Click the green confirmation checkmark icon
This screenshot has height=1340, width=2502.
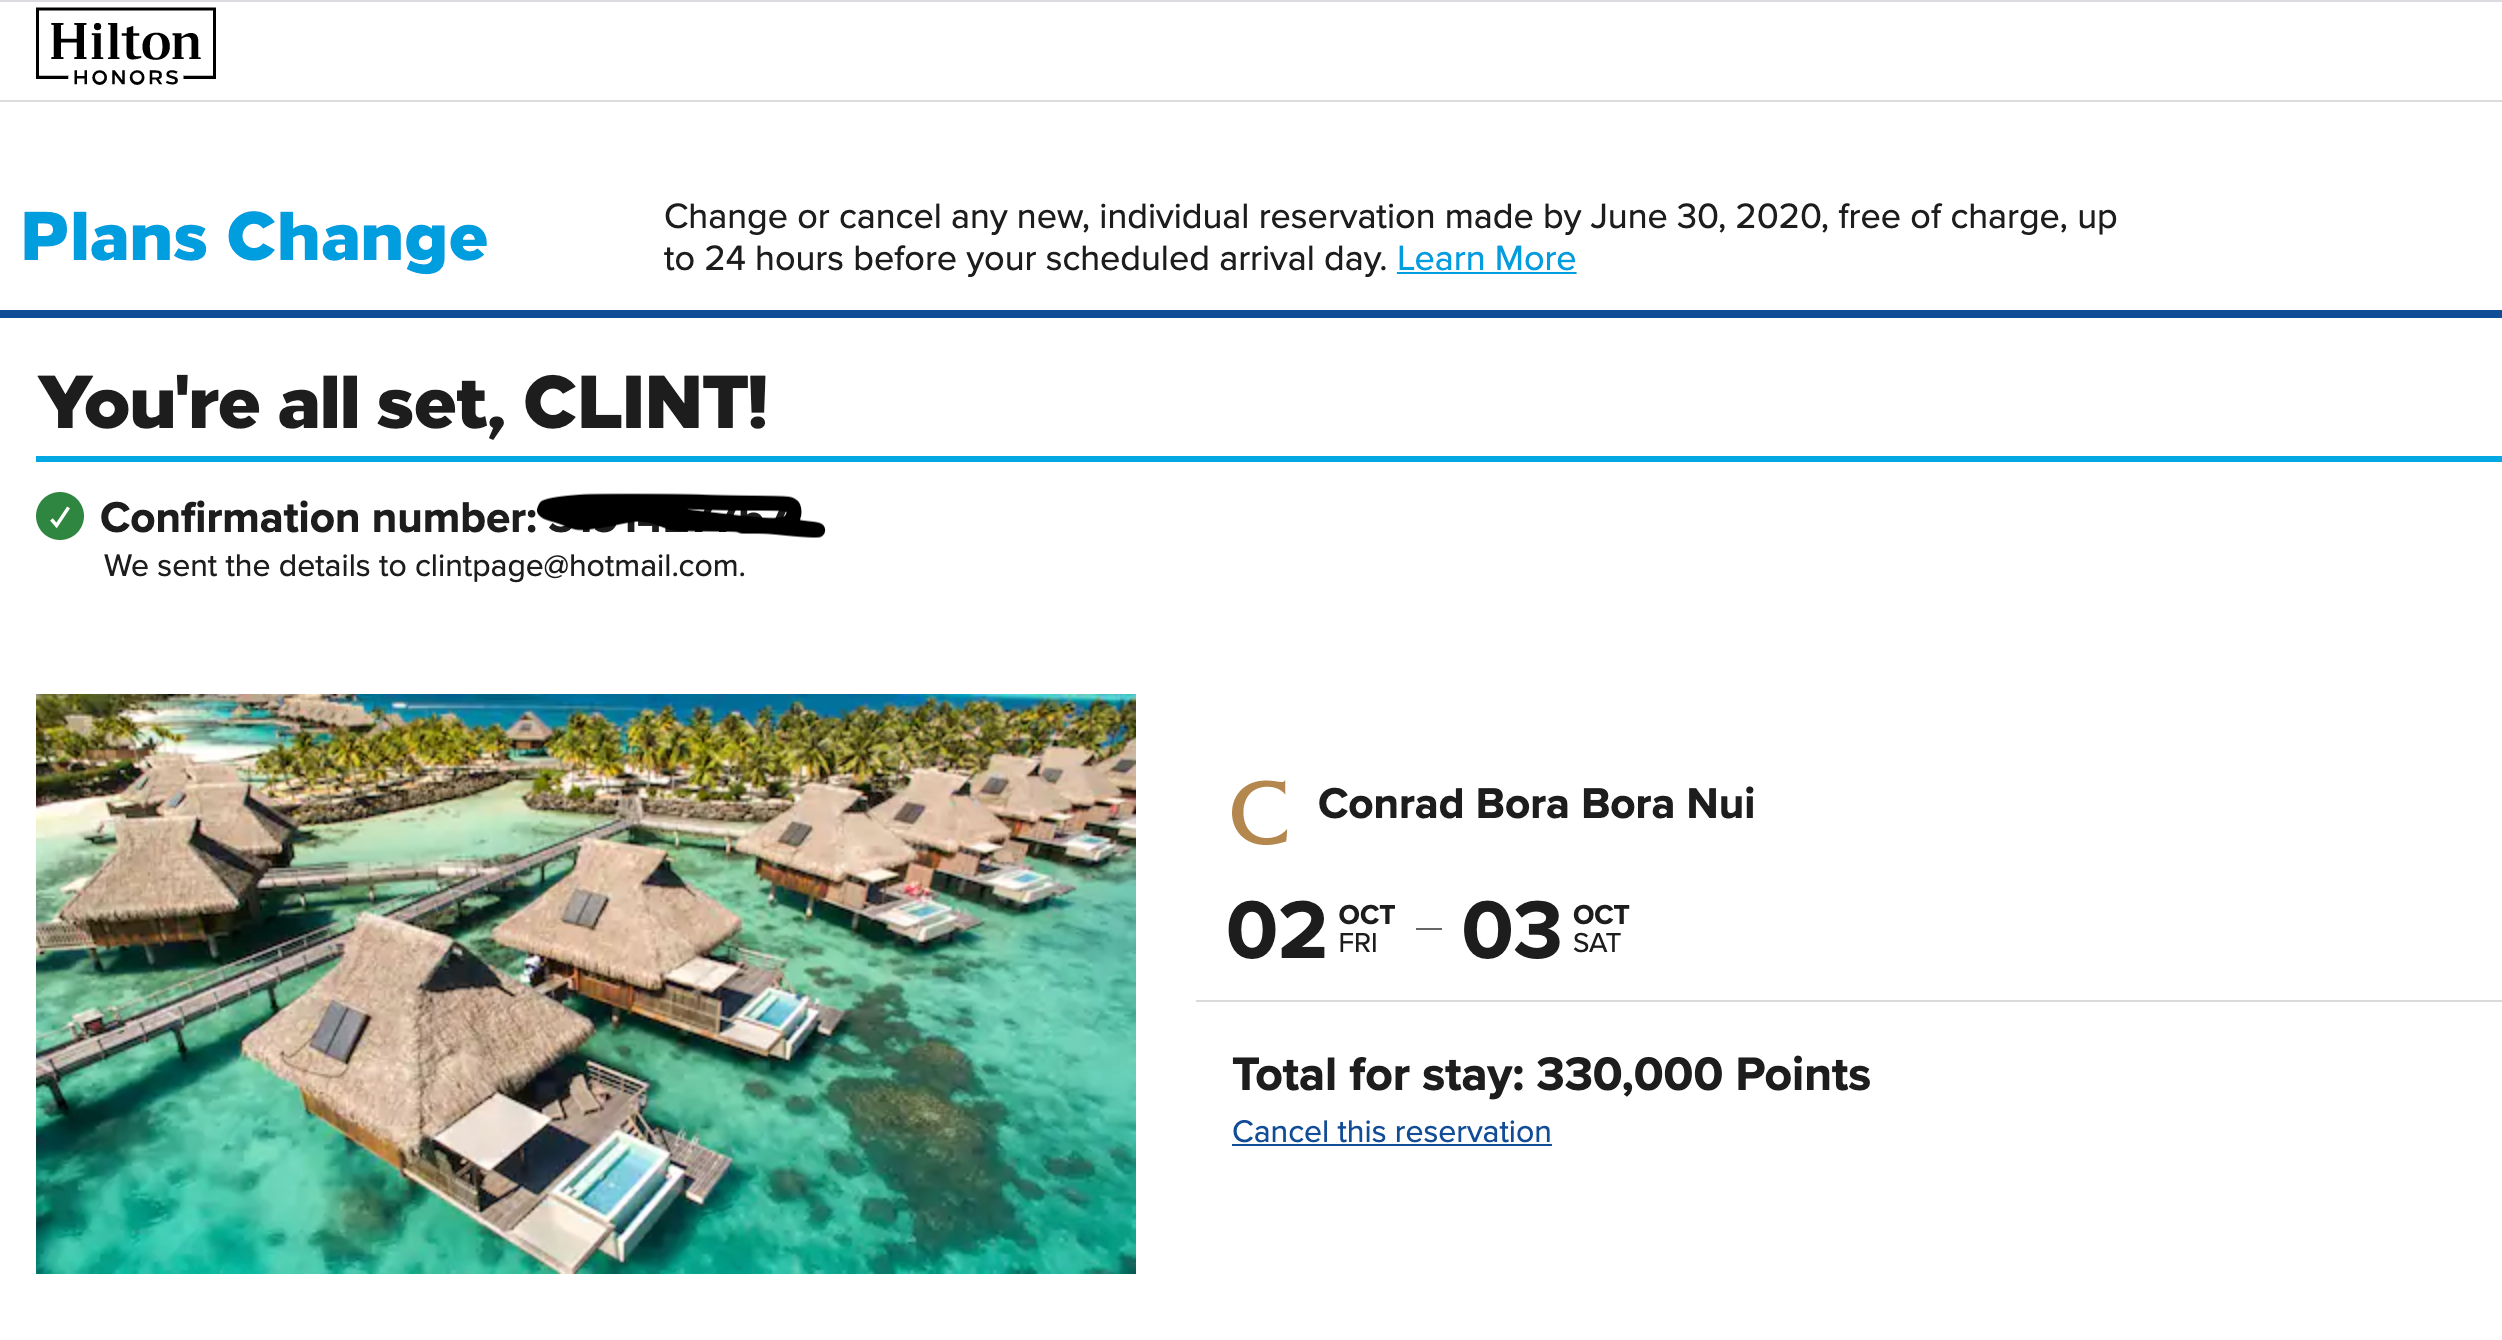coord(60,516)
